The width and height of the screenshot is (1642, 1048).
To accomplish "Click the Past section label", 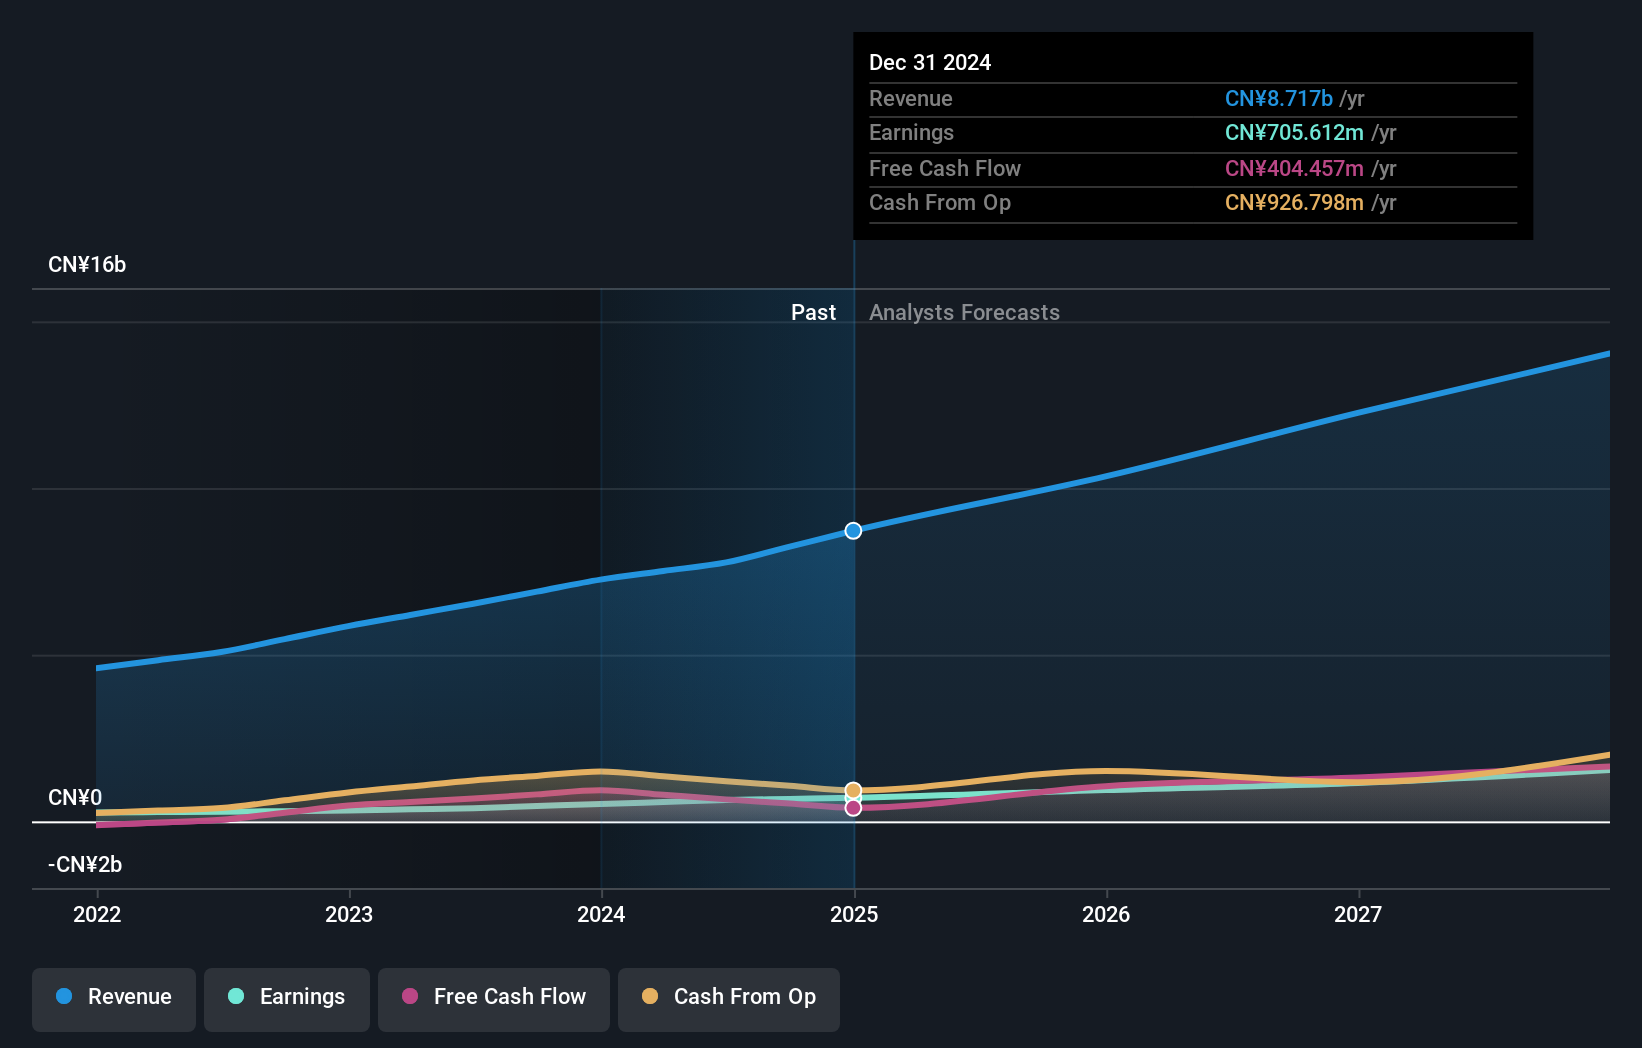I will pyautogui.click(x=813, y=313).
